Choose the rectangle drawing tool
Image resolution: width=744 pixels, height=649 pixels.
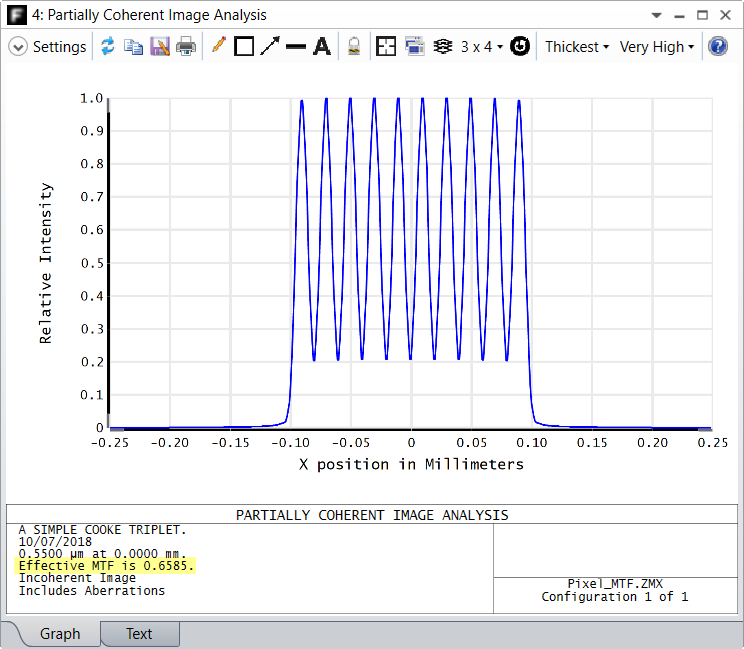pyautogui.click(x=244, y=46)
